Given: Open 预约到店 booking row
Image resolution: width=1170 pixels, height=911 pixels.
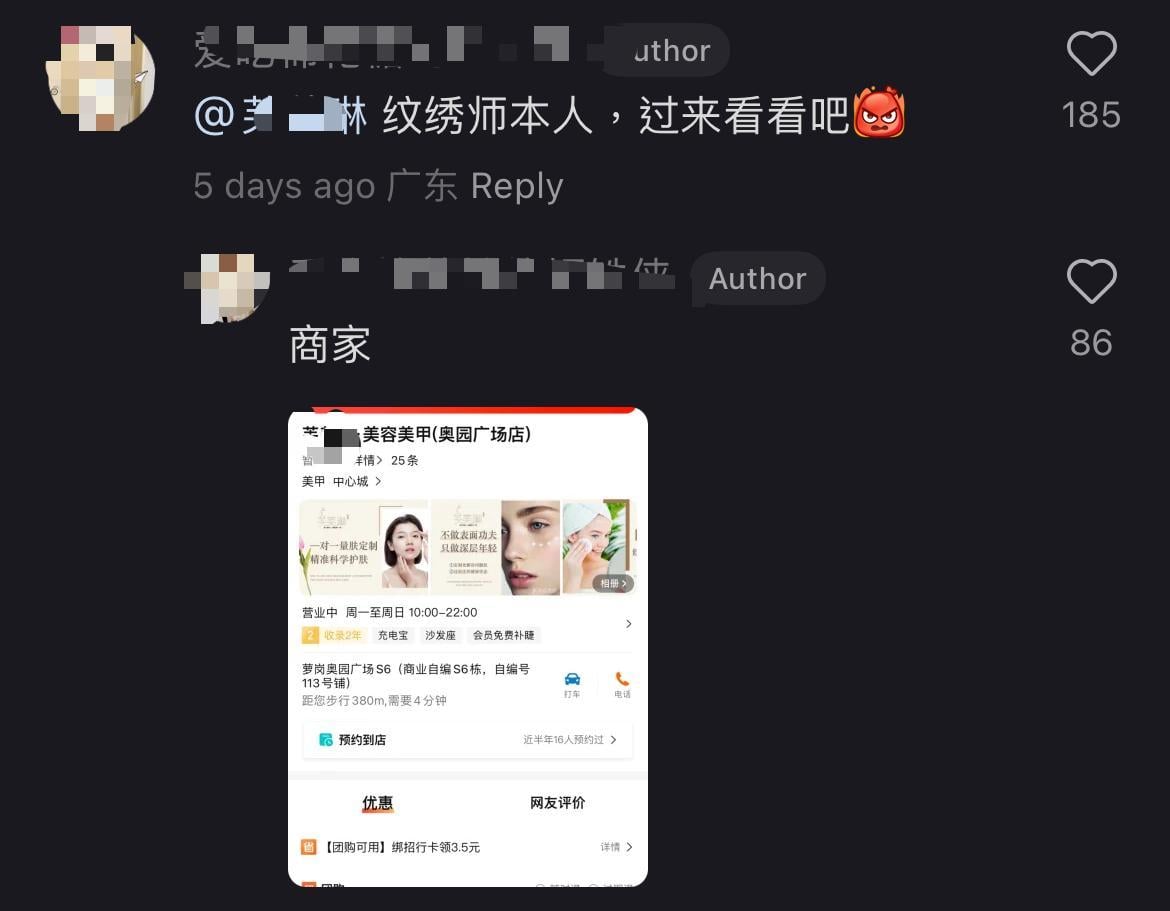Looking at the screenshot, I should 468,739.
